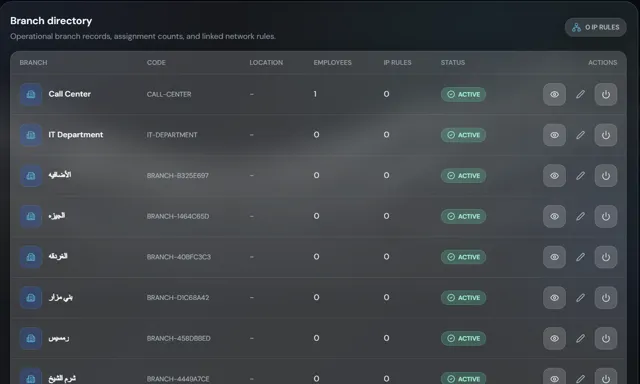Click ACTIVE badge in BRANCH-D1C68A42 row

pyautogui.click(x=463, y=297)
